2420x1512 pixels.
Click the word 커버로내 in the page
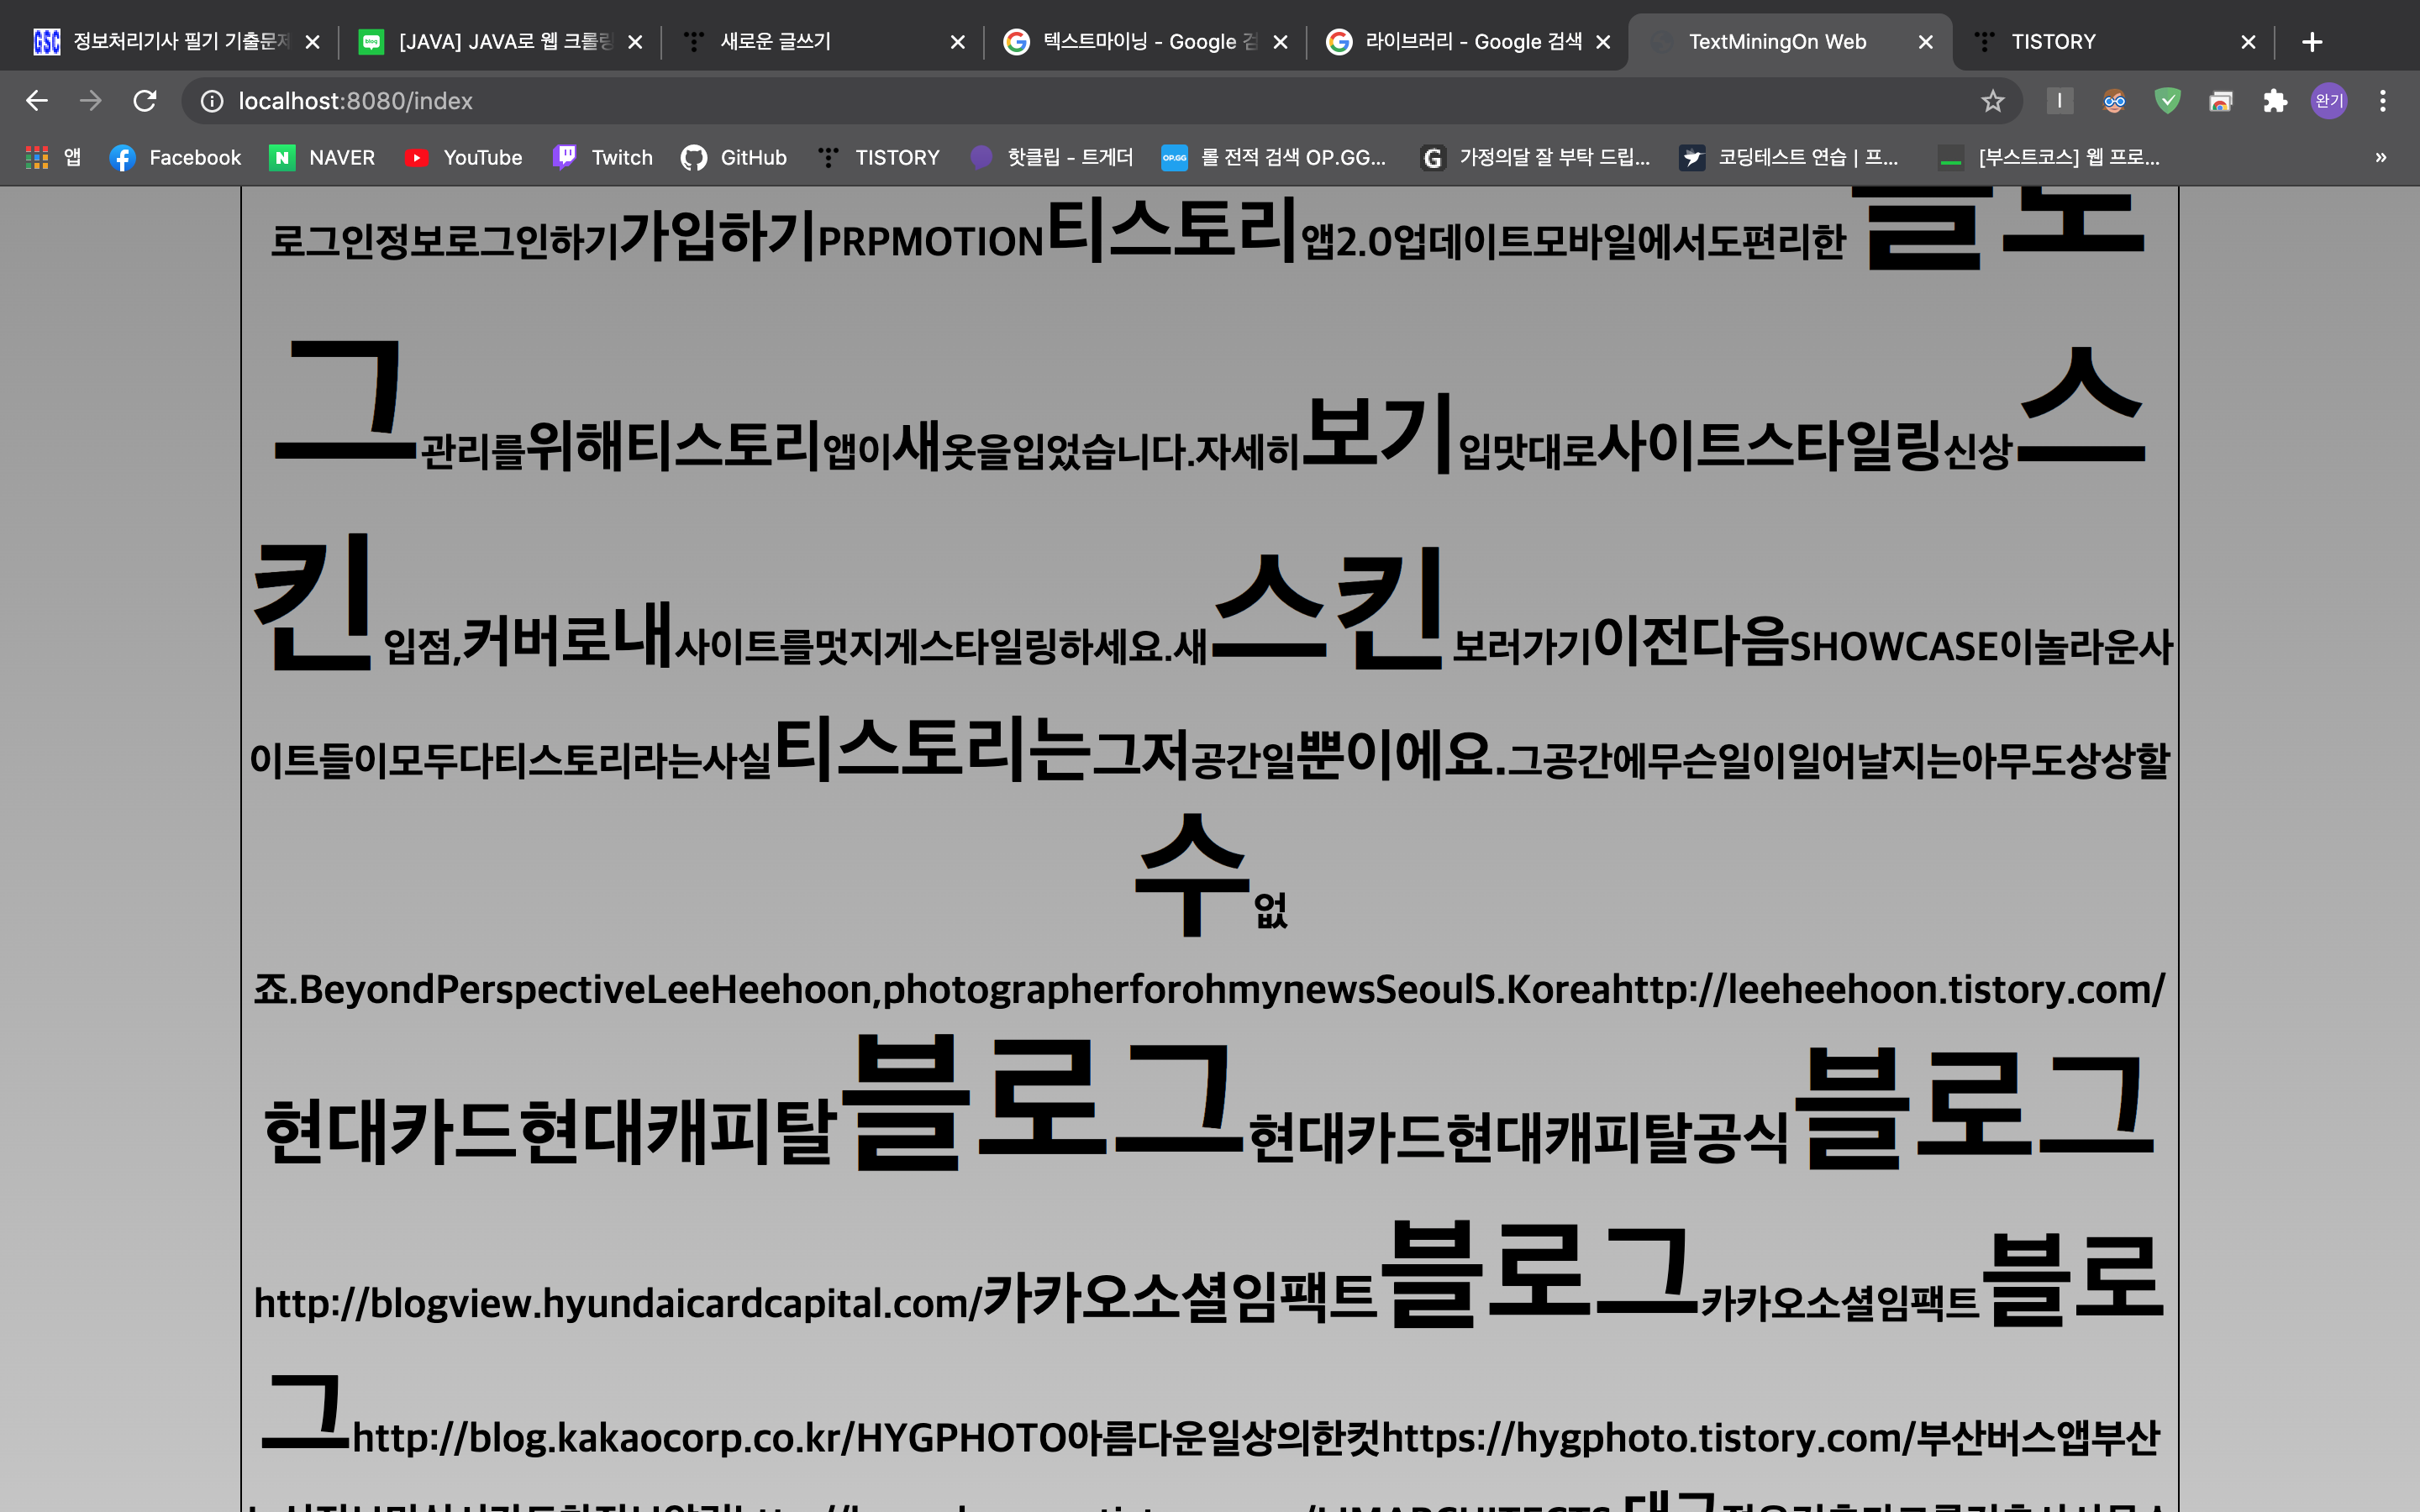[x=567, y=636]
